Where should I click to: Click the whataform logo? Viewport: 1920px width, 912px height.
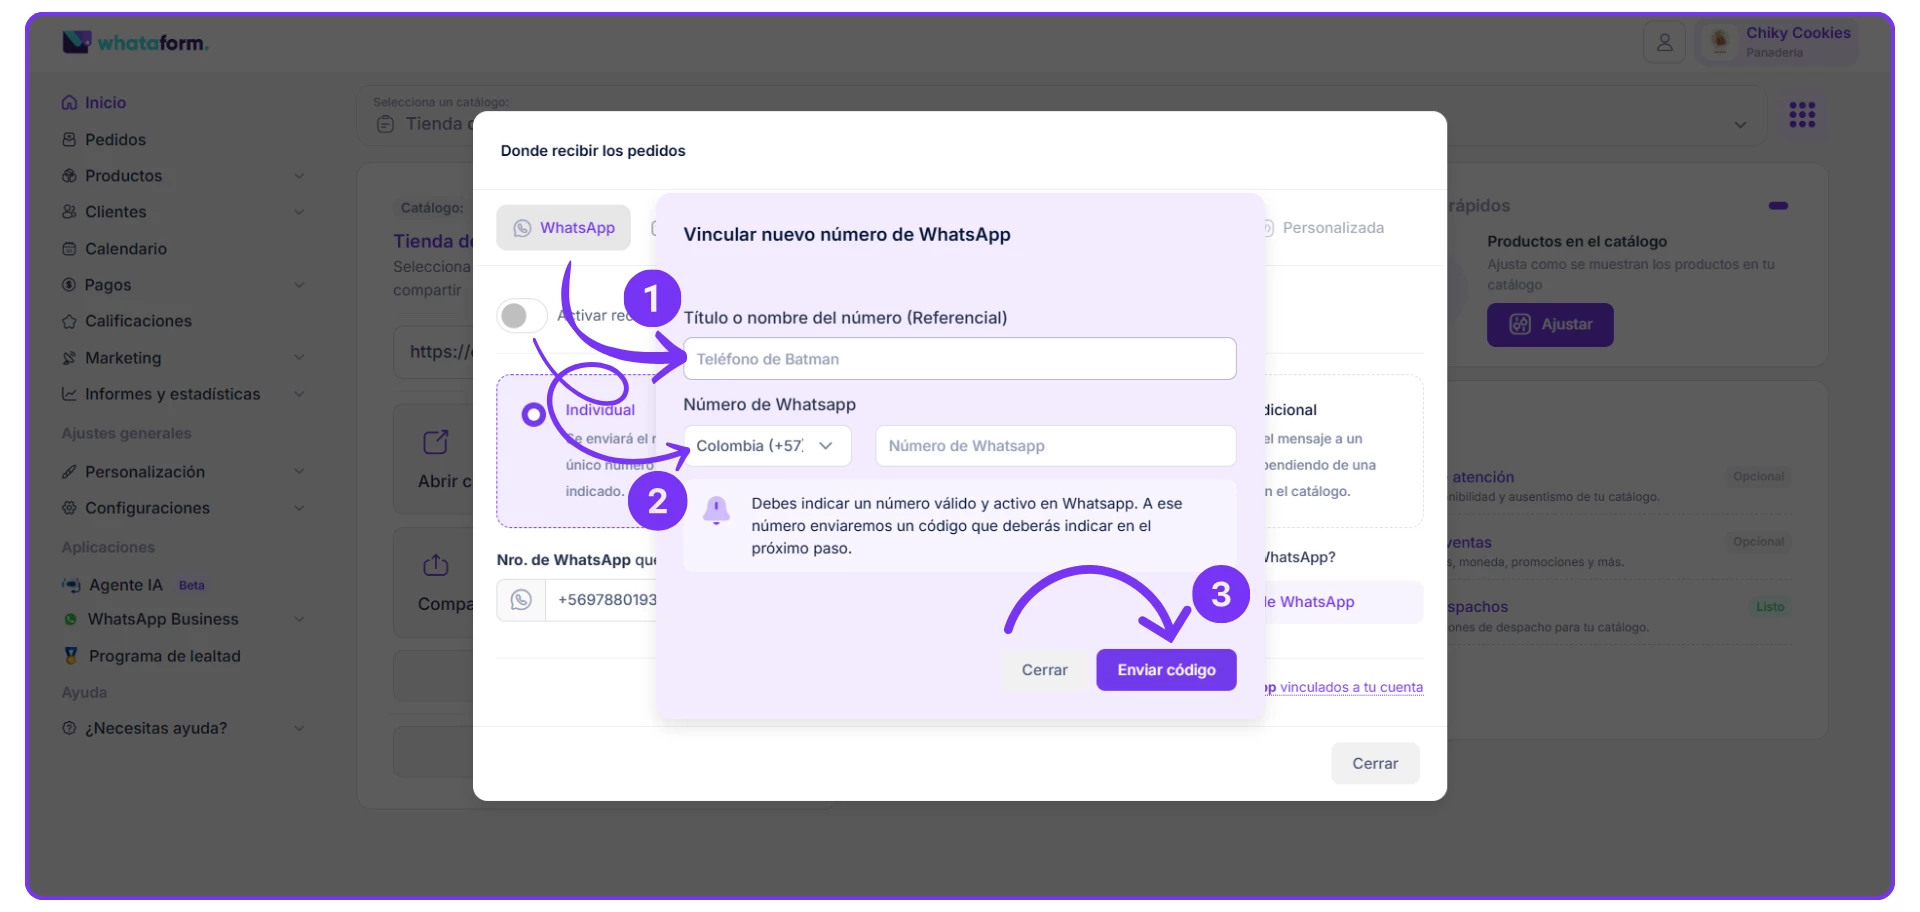pyautogui.click(x=135, y=42)
